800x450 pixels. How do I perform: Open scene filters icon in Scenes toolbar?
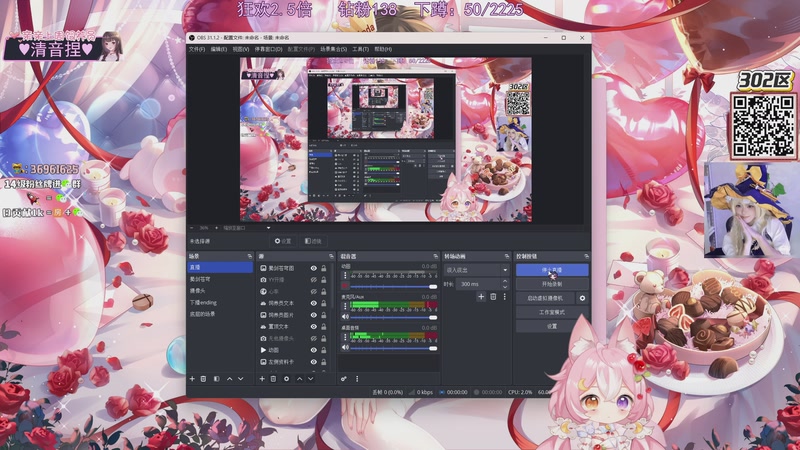tap(216, 379)
